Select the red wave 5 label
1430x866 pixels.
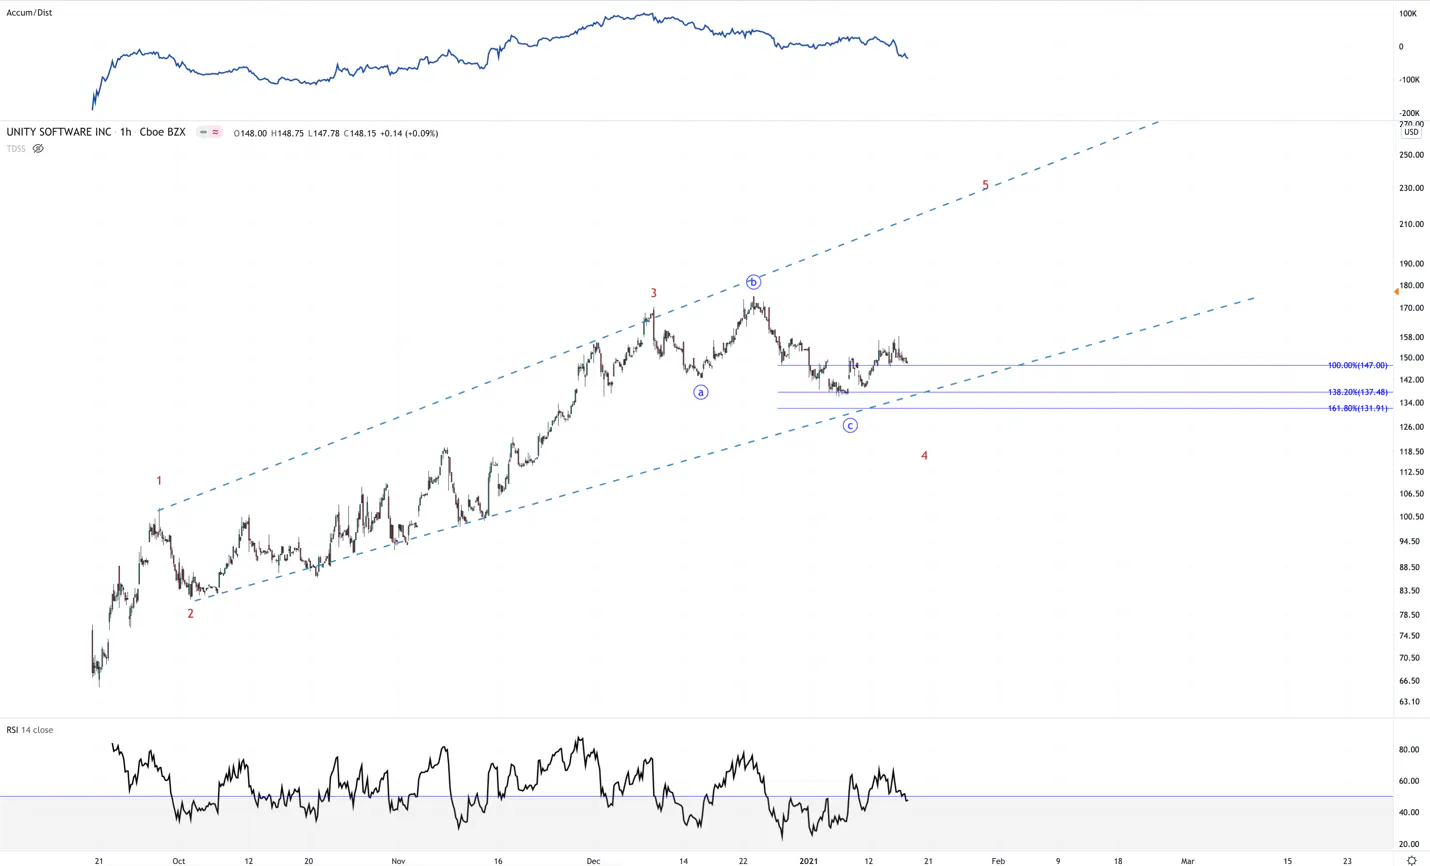click(985, 185)
